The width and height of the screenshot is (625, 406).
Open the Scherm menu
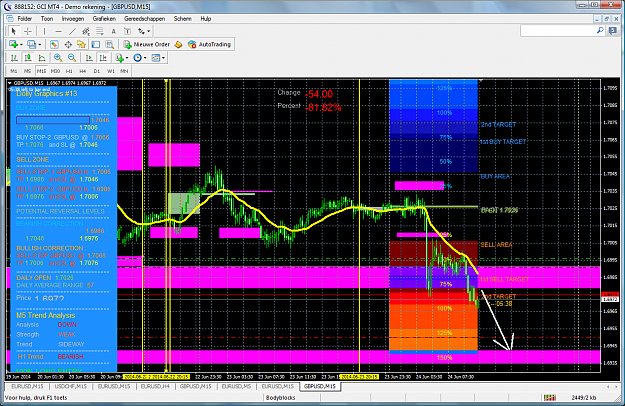183,19
